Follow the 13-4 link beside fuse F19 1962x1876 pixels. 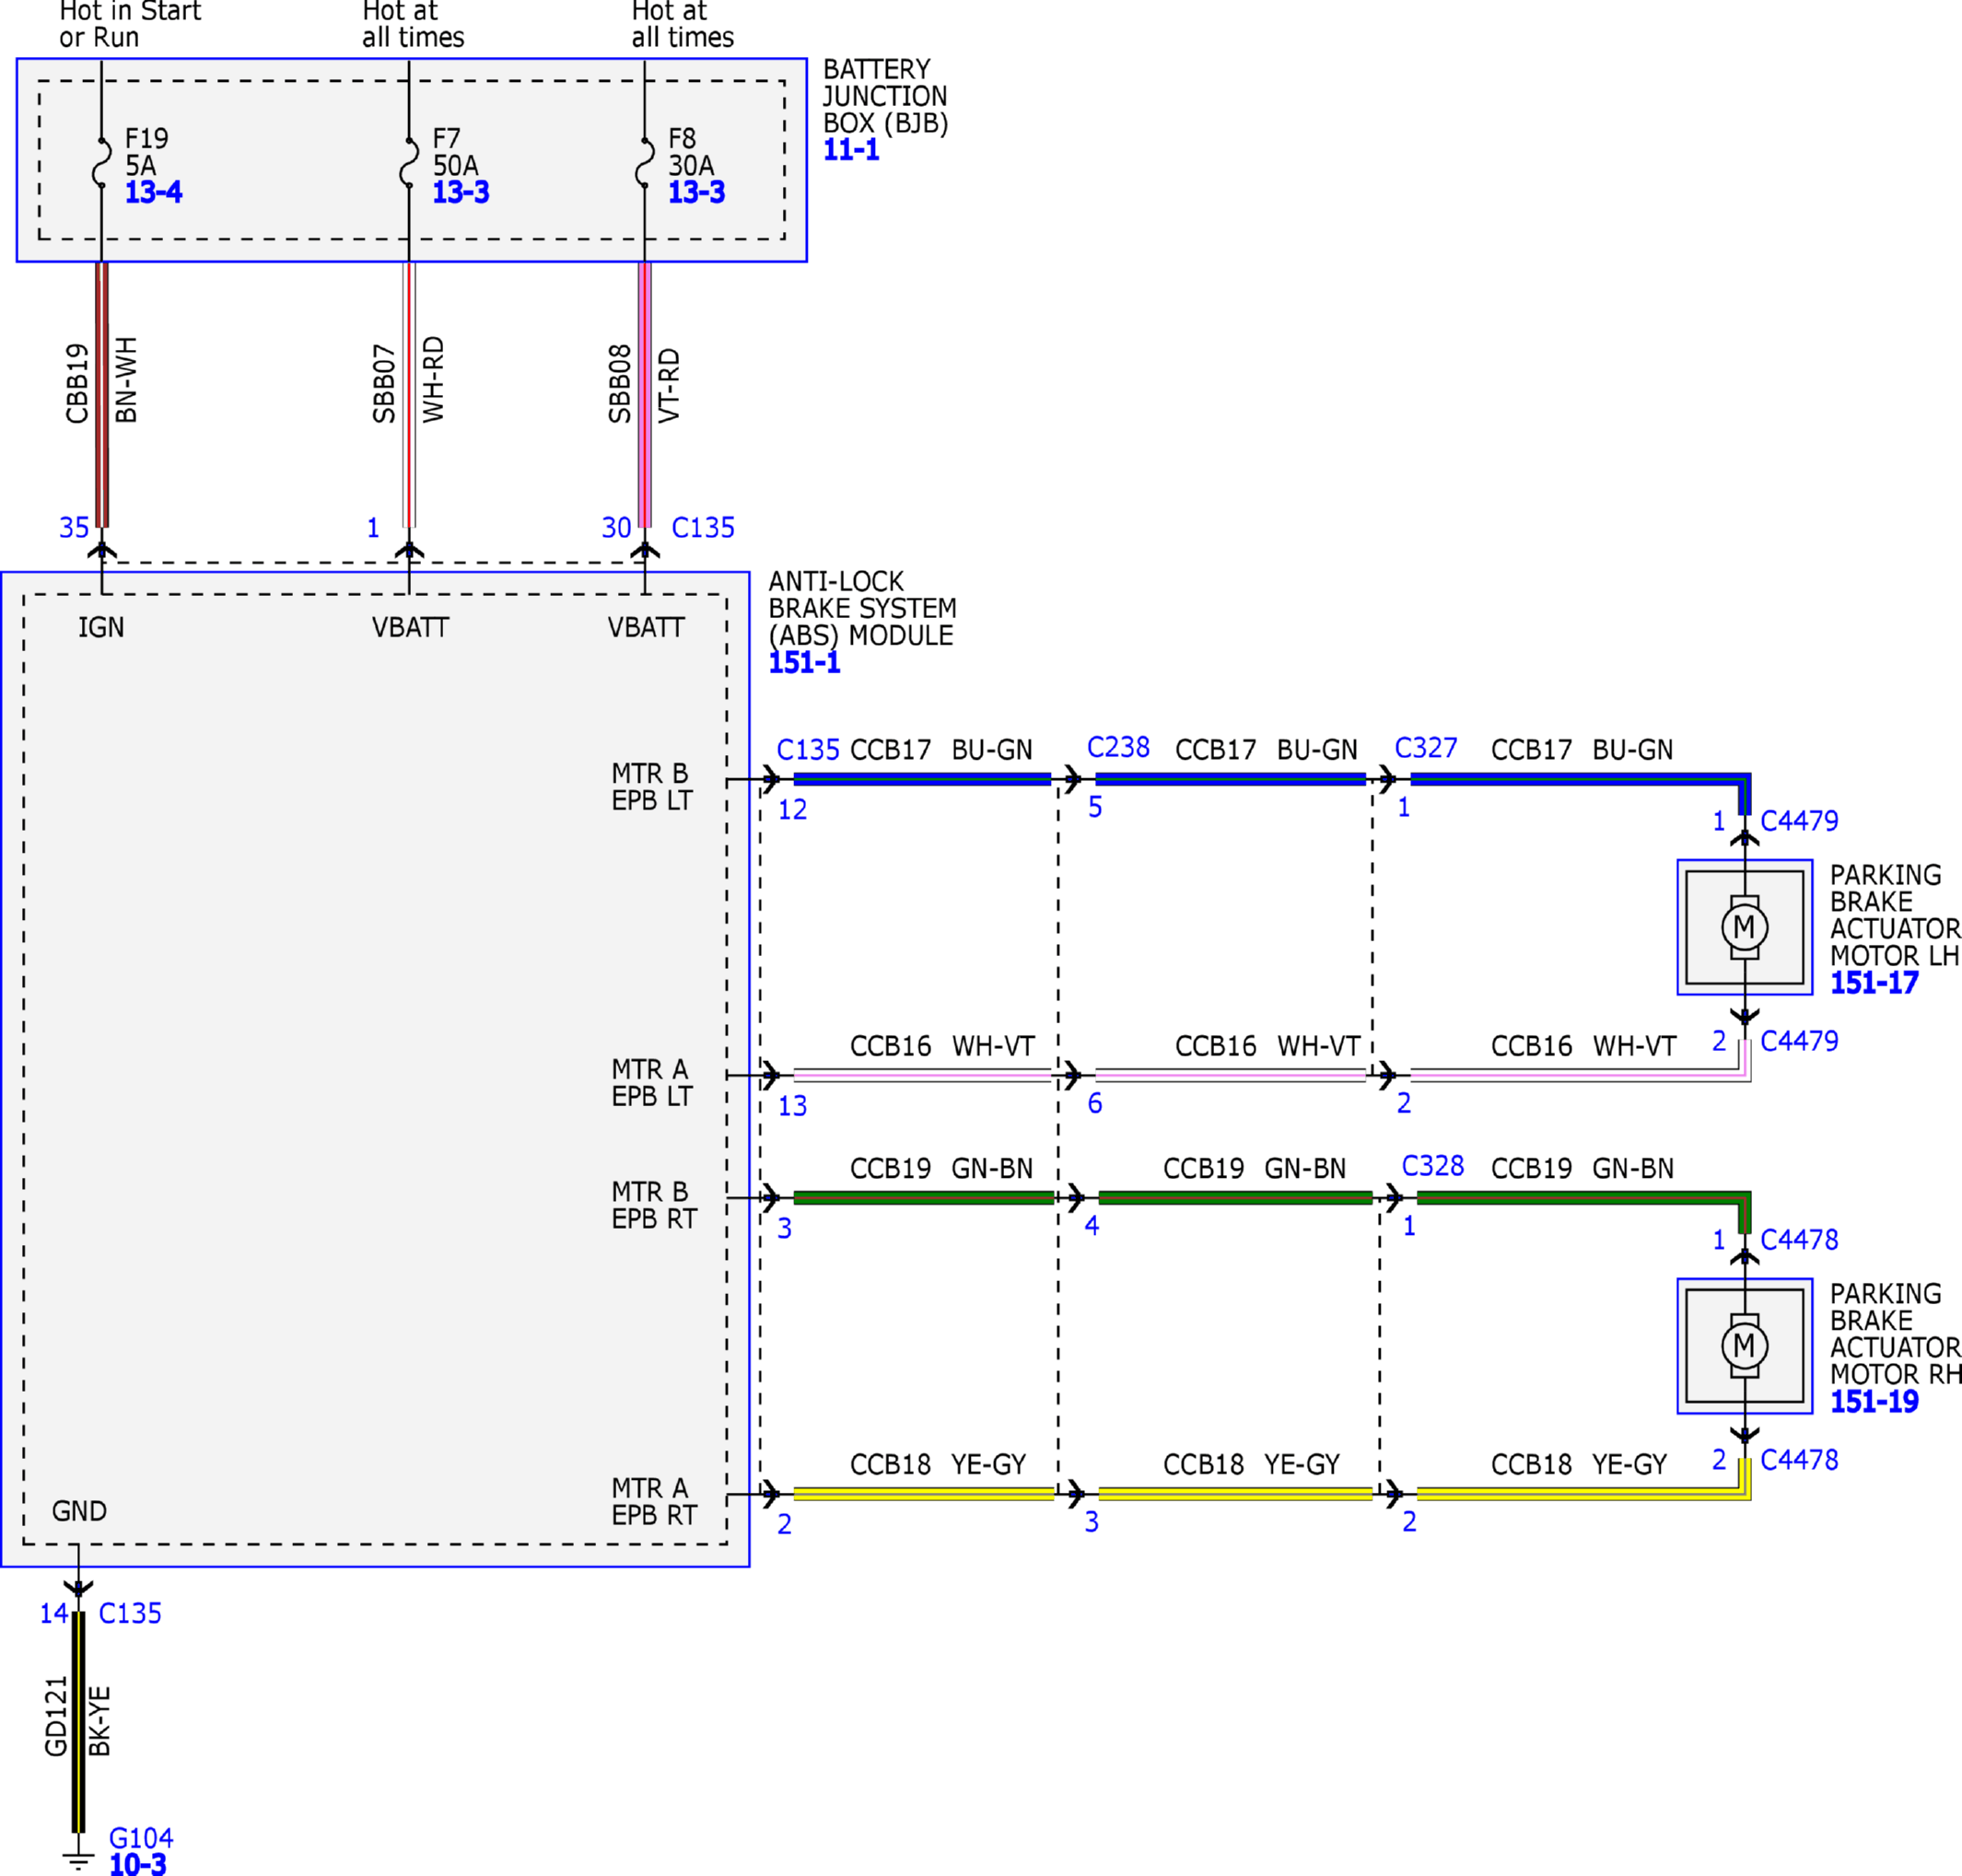153,192
